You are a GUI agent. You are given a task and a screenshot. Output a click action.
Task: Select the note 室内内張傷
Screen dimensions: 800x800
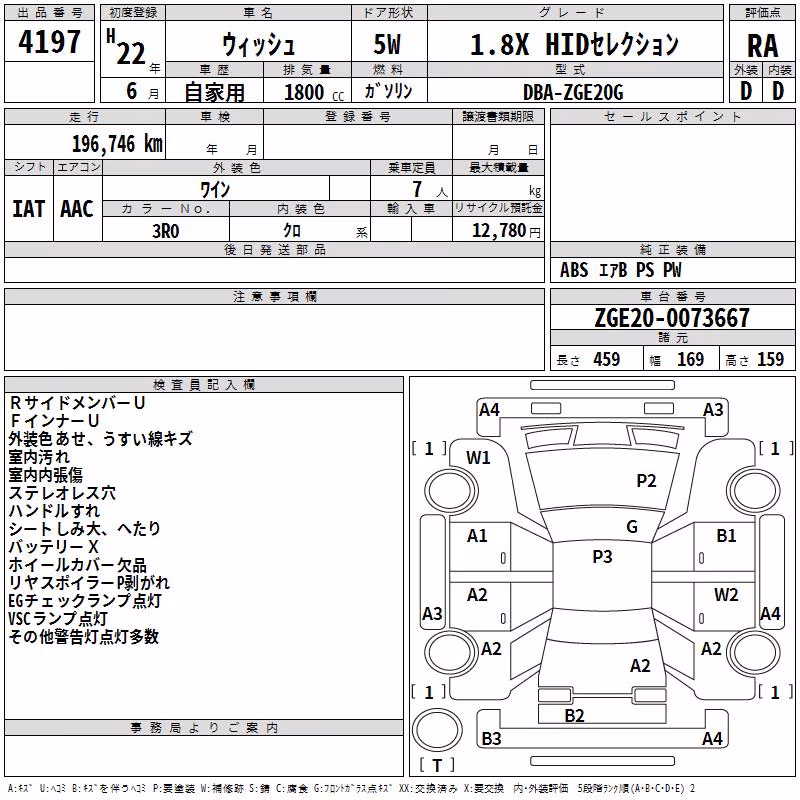[x=45, y=475]
